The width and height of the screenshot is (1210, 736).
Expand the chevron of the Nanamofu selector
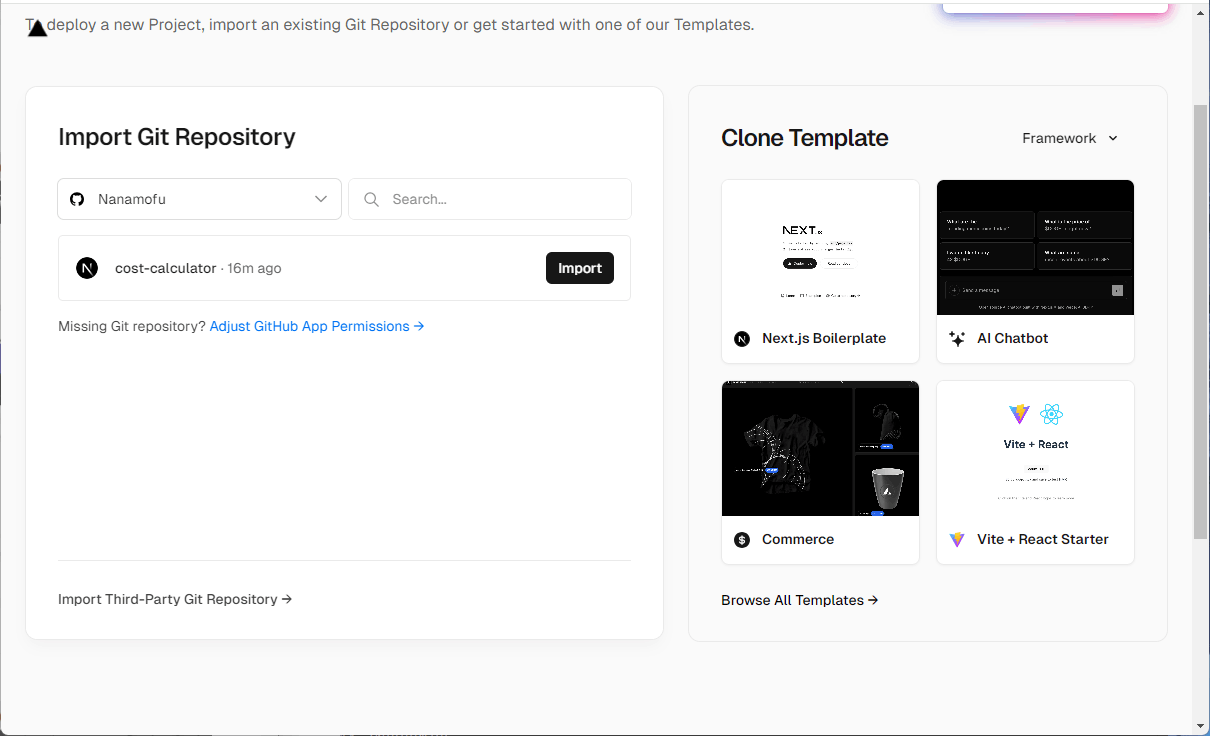click(x=321, y=199)
